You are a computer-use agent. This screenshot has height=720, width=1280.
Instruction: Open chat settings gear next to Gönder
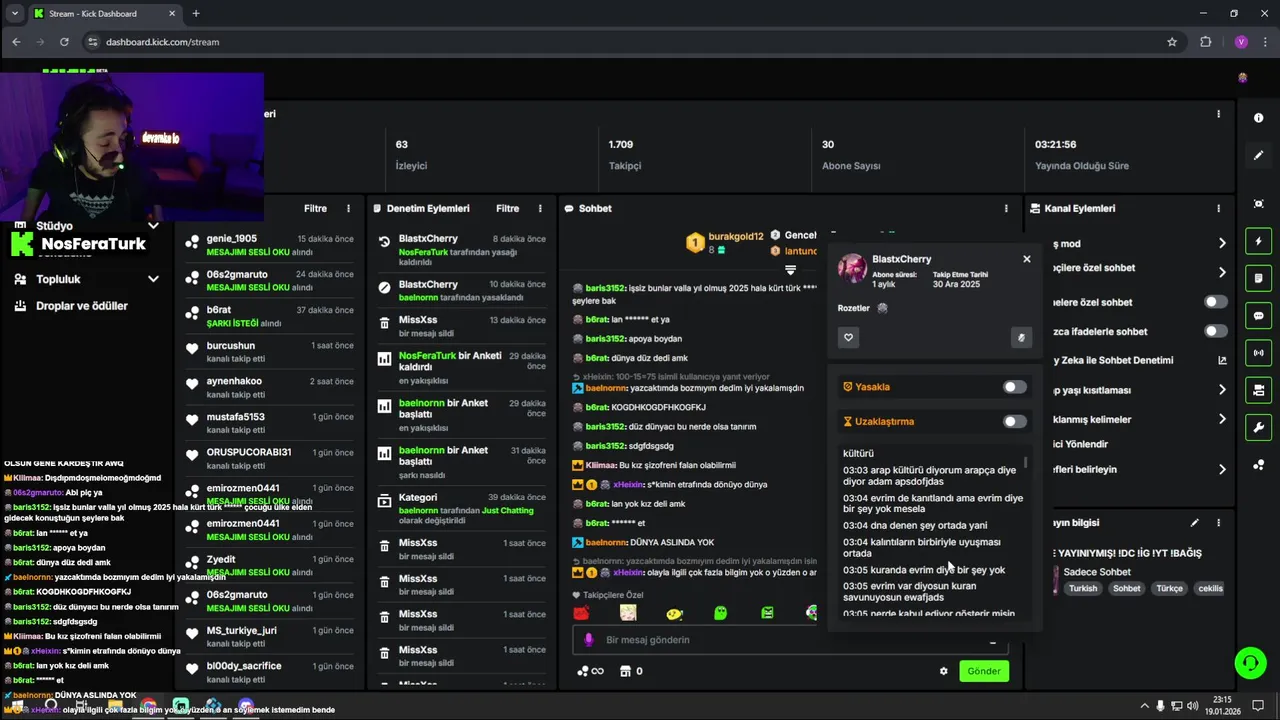pos(943,671)
